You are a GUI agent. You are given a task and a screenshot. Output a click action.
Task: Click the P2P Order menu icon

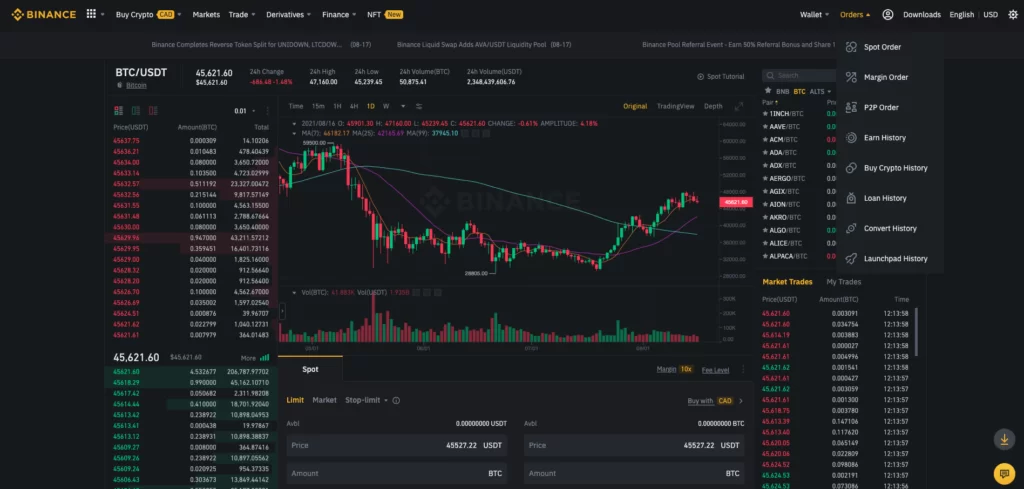pyautogui.click(x=851, y=107)
